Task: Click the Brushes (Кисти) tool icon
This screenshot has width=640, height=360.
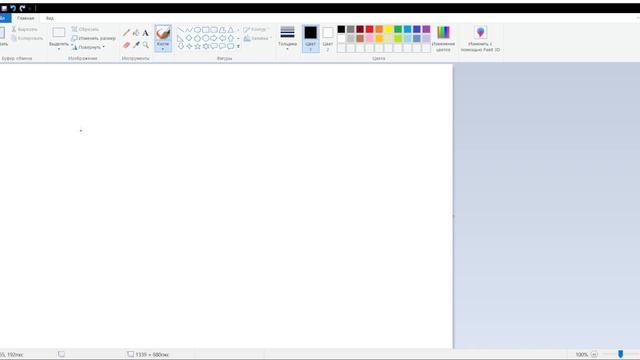Action: click(x=163, y=33)
